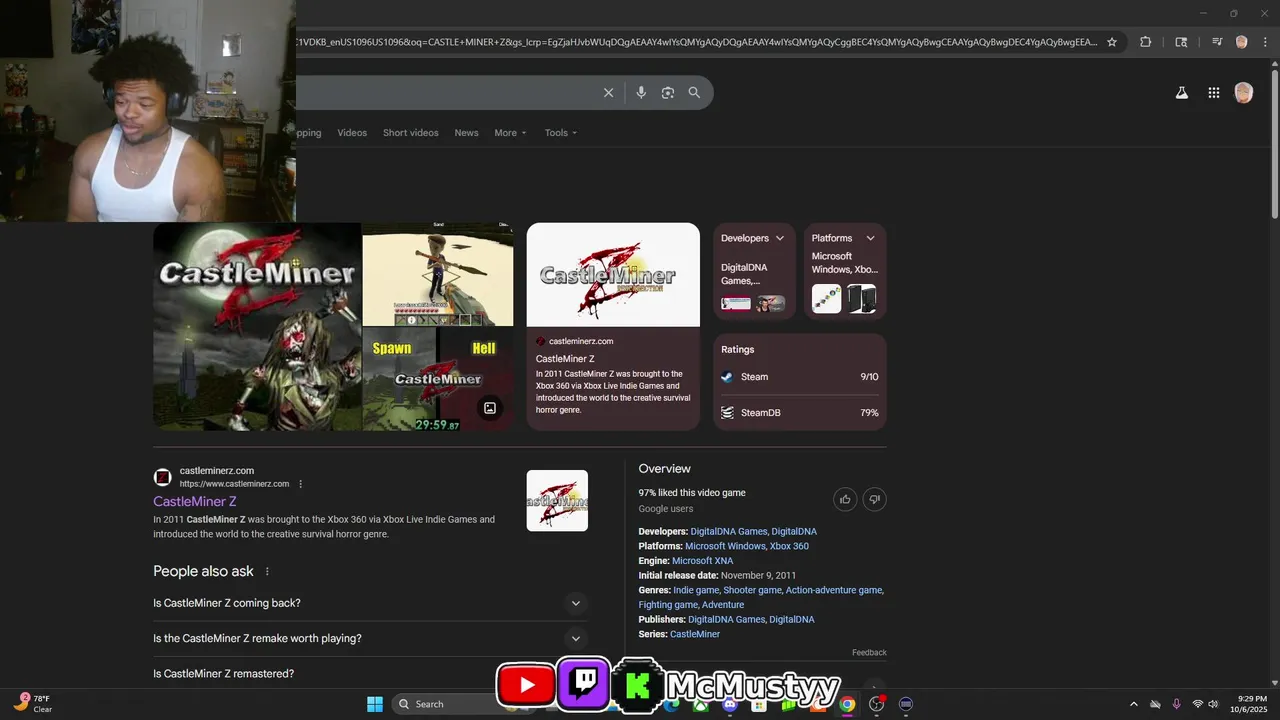Open the Indie game genre link
The height and width of the screenshot is (720, 1280).
point(696,590)
